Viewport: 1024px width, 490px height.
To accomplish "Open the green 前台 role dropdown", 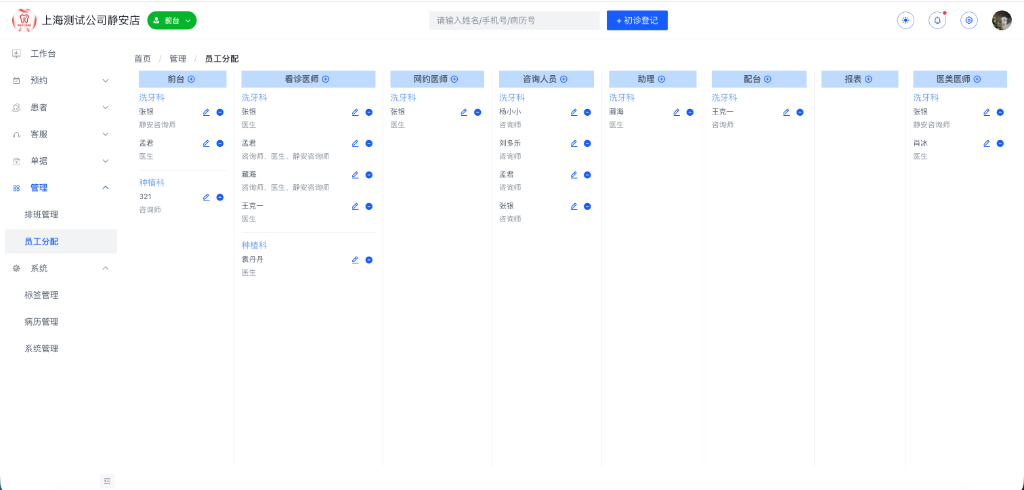I will point(172,20).
